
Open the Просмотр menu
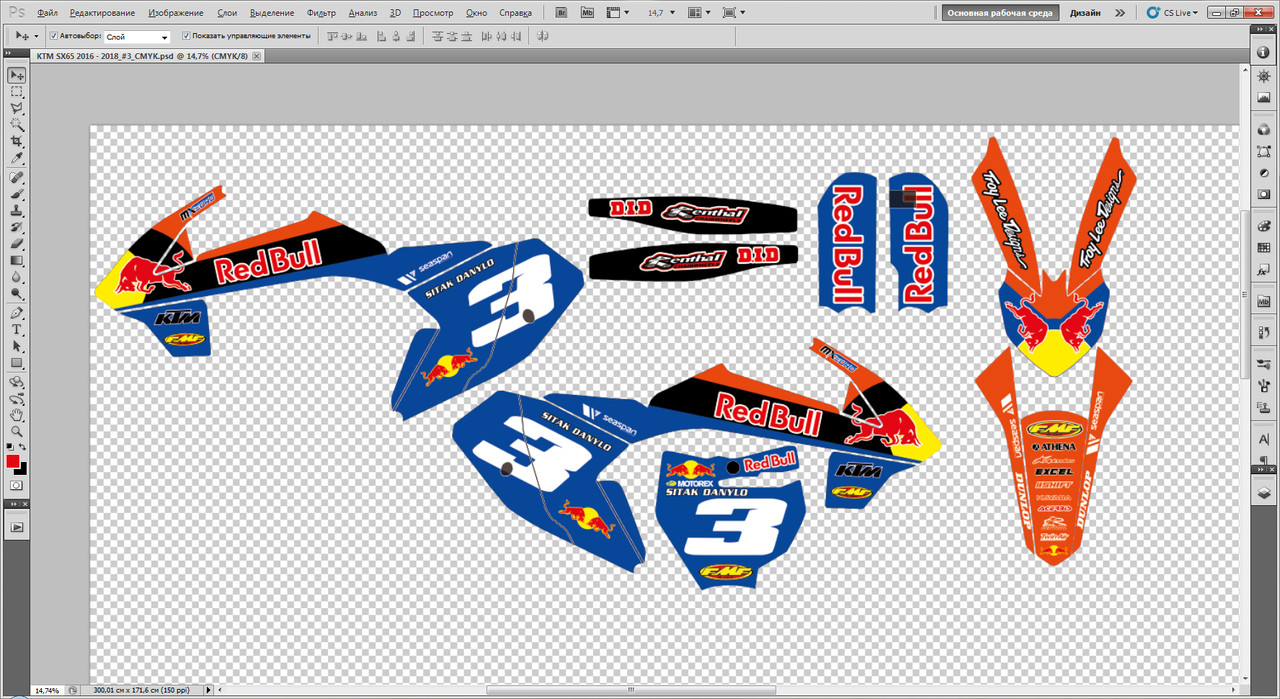pyautogui.click(x=433, y=13)
